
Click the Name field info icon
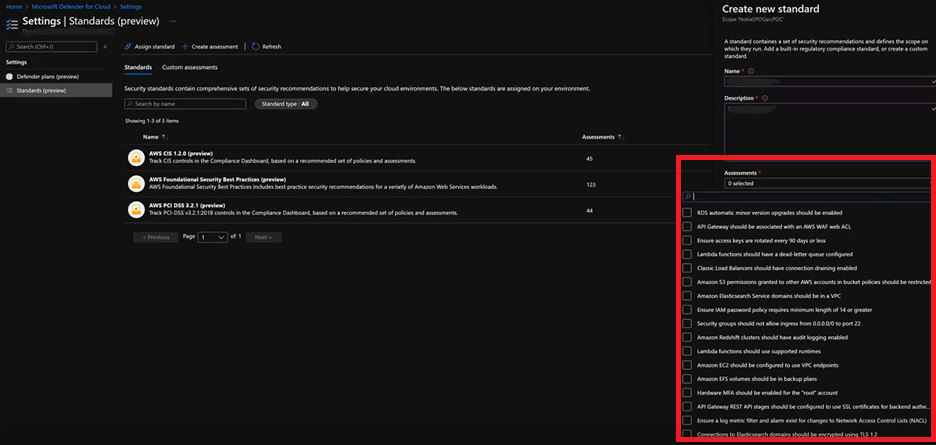(x=750, y=71)
